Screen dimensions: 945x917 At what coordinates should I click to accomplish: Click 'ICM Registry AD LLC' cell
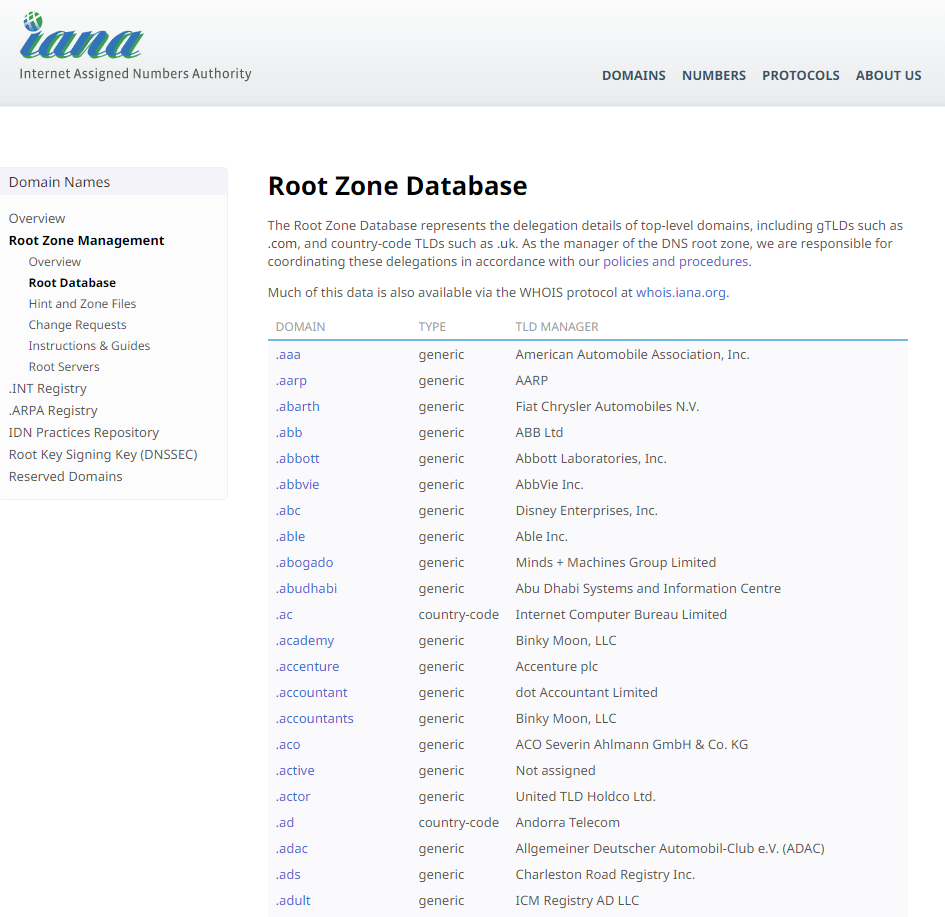[x=577, y=900]
